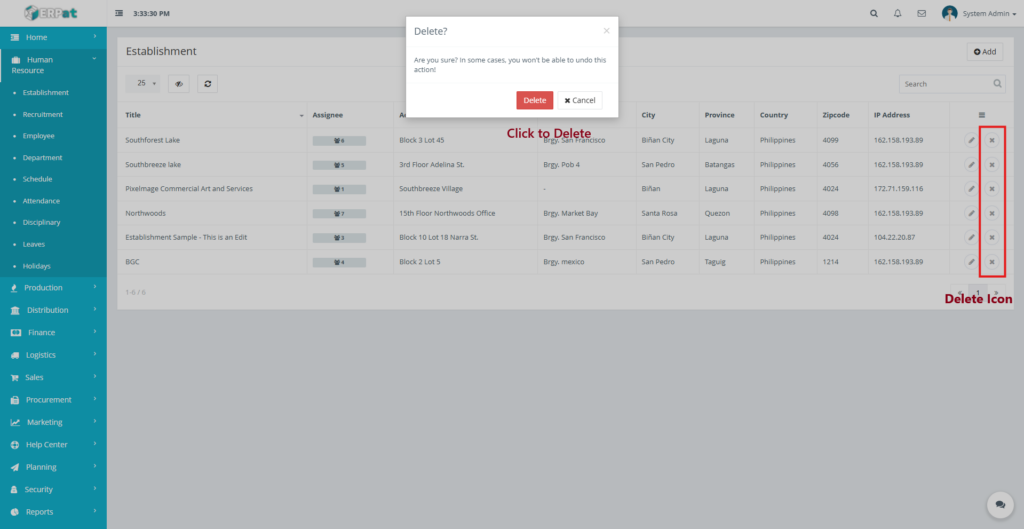Expand the Procurement sidebar menu

53,400
